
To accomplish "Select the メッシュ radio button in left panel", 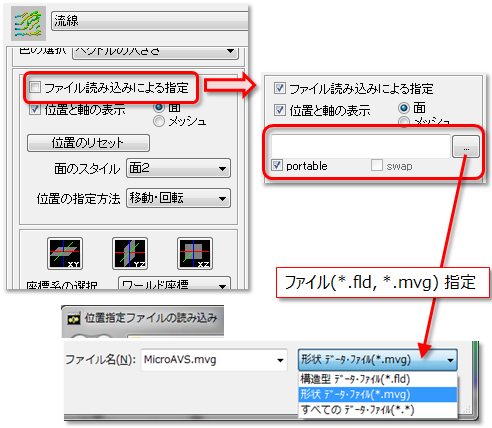I will [159, 121].
